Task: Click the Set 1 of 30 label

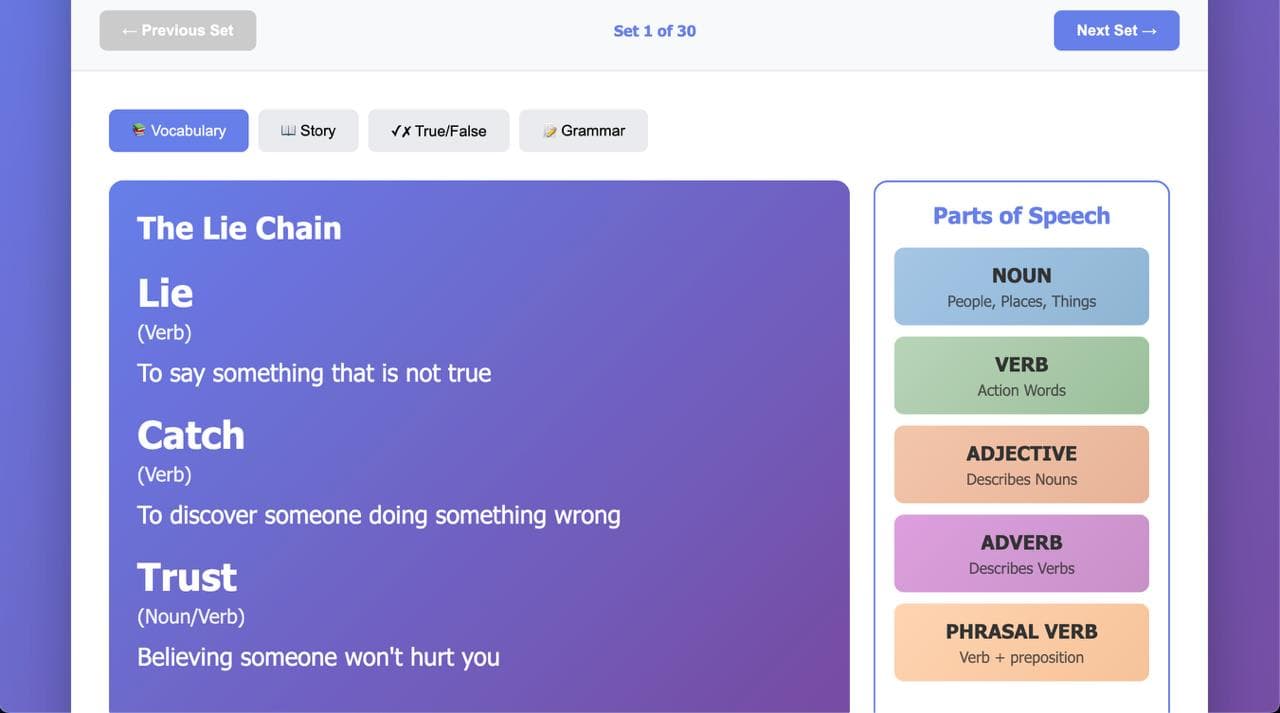Action: 655,31
